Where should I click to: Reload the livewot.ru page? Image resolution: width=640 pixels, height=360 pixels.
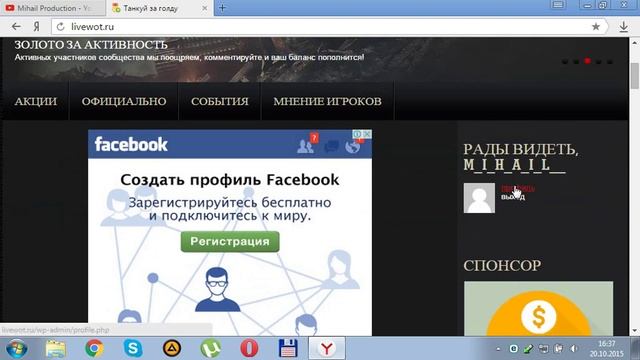pos(60,27)
